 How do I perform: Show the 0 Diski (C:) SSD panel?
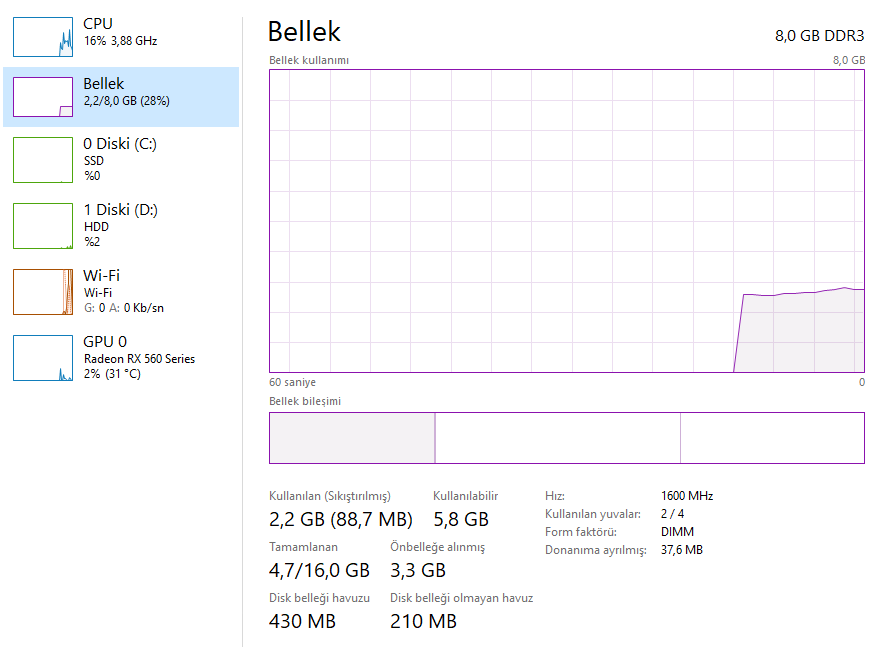coord(121,160)
